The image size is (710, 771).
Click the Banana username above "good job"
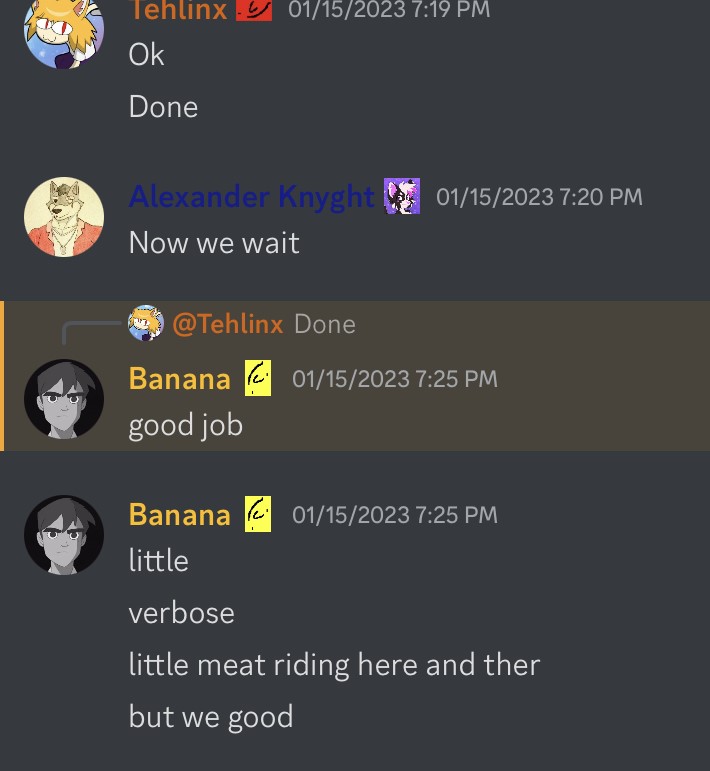click(x=180, y=379)
